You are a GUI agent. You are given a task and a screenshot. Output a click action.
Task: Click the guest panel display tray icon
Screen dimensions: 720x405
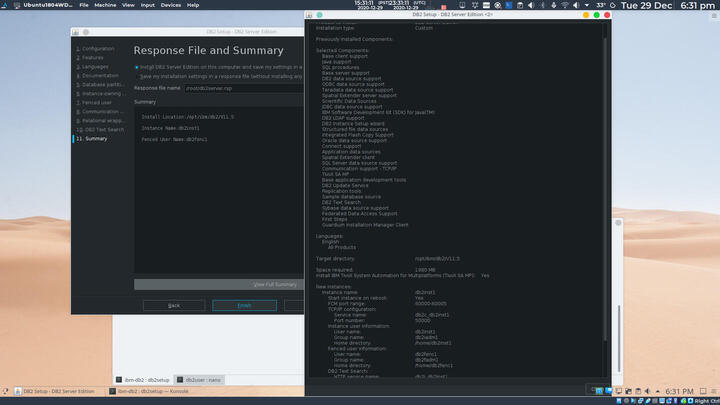(619, 391)
